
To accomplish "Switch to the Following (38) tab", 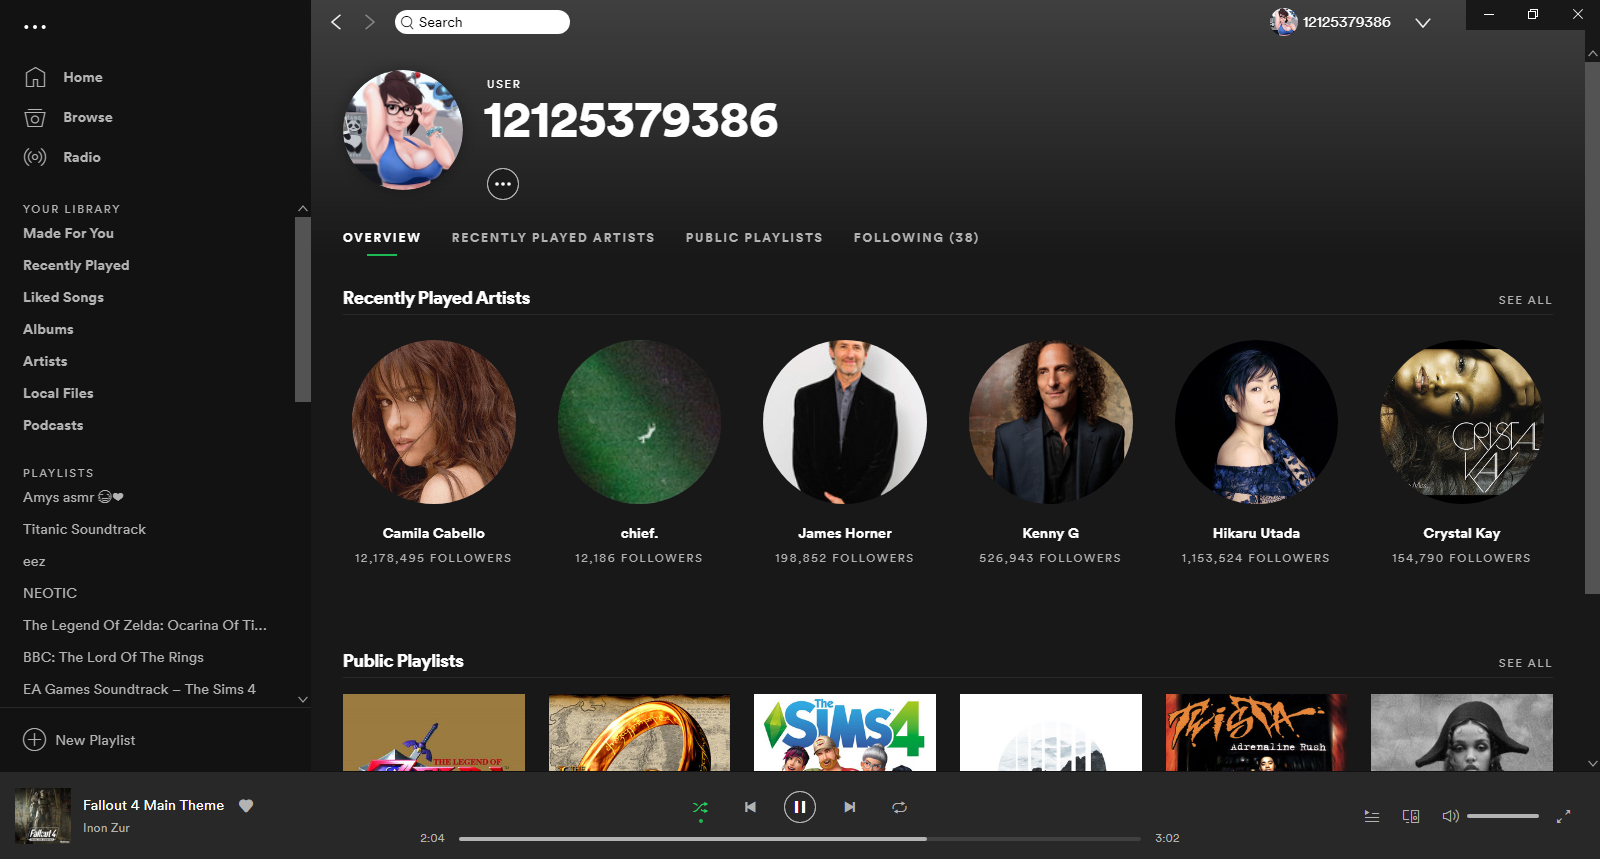I will tap(916, 238).
